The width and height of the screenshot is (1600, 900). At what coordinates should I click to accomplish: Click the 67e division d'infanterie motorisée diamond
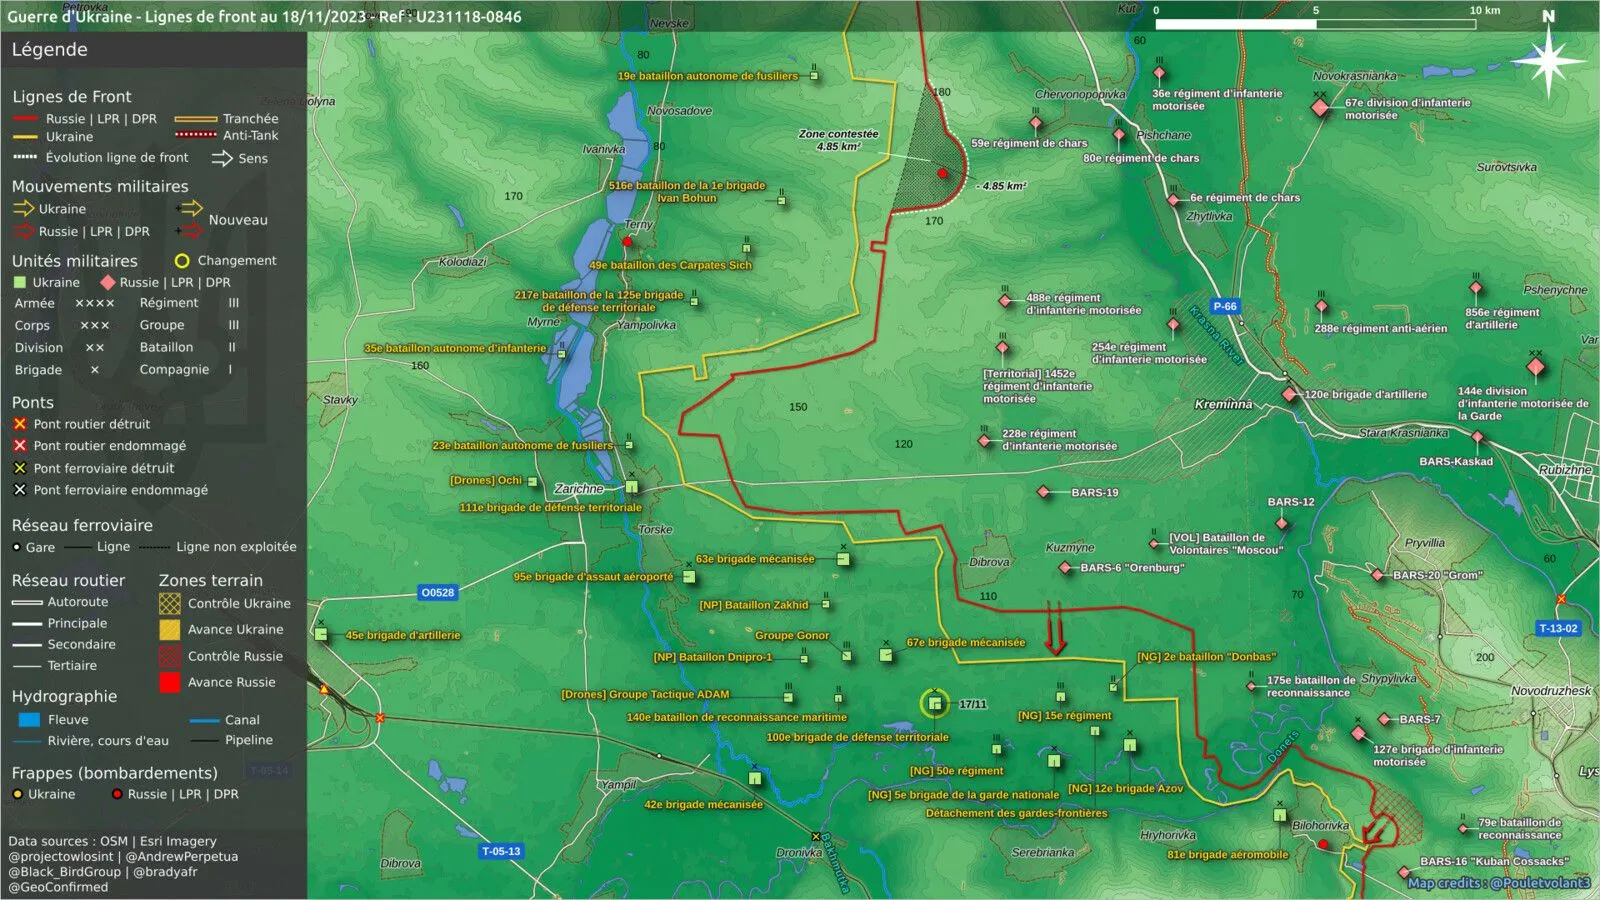[x=1320, y=107]
